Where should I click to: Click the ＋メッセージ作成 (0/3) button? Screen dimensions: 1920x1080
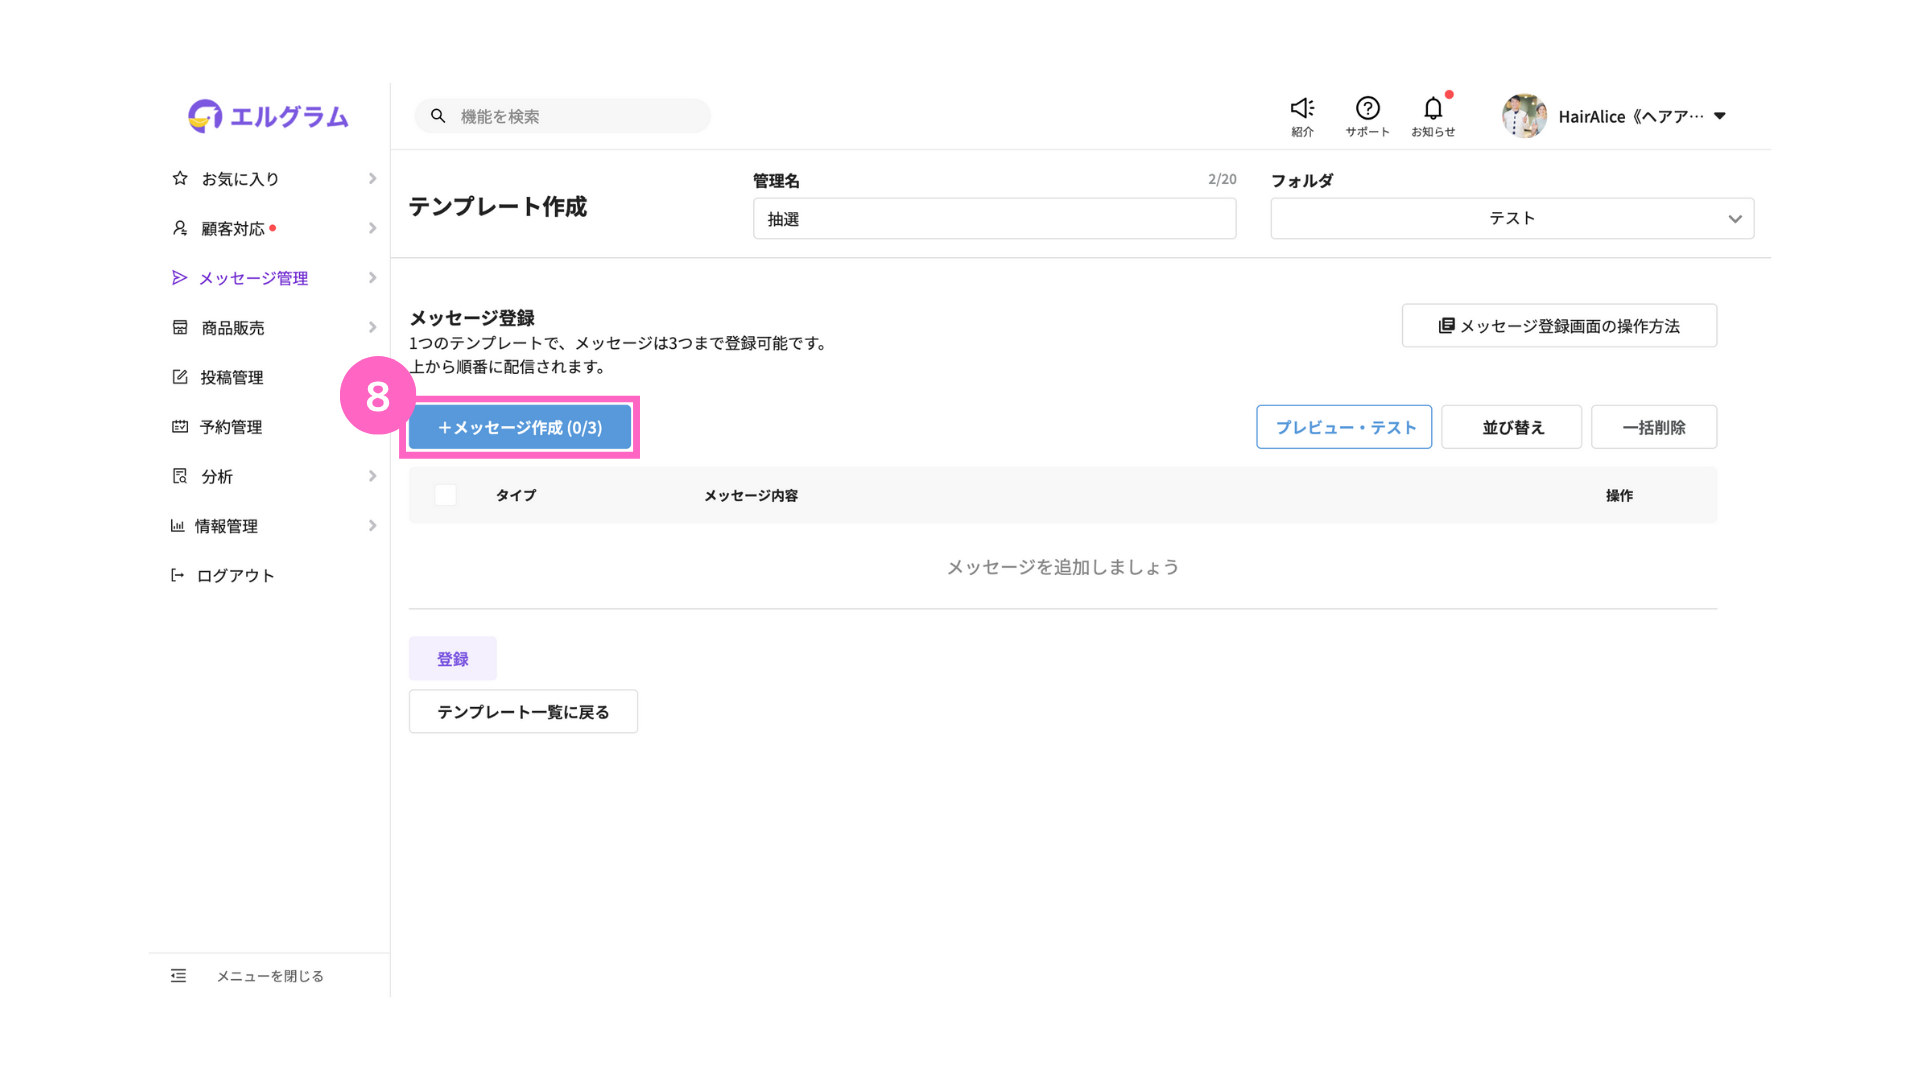520,427
